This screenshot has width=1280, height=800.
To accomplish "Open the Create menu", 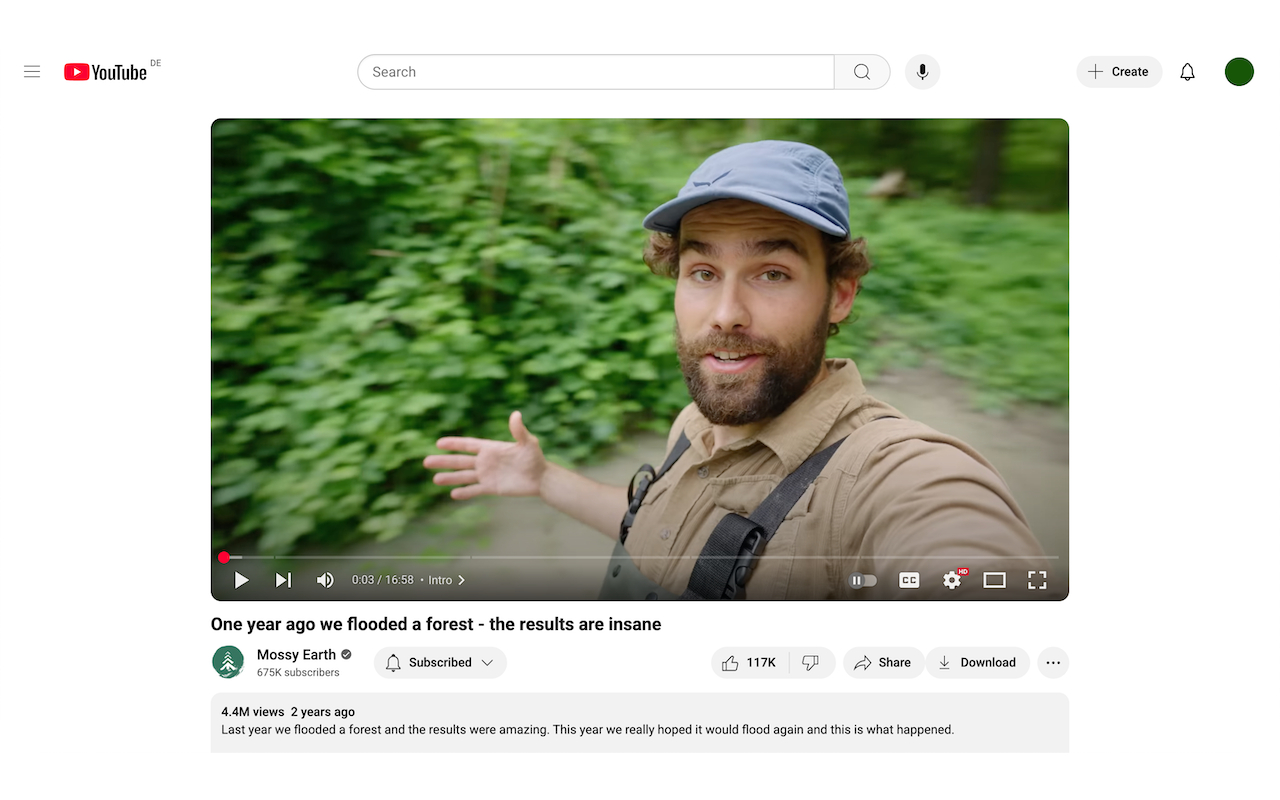I will (1119, 72).
